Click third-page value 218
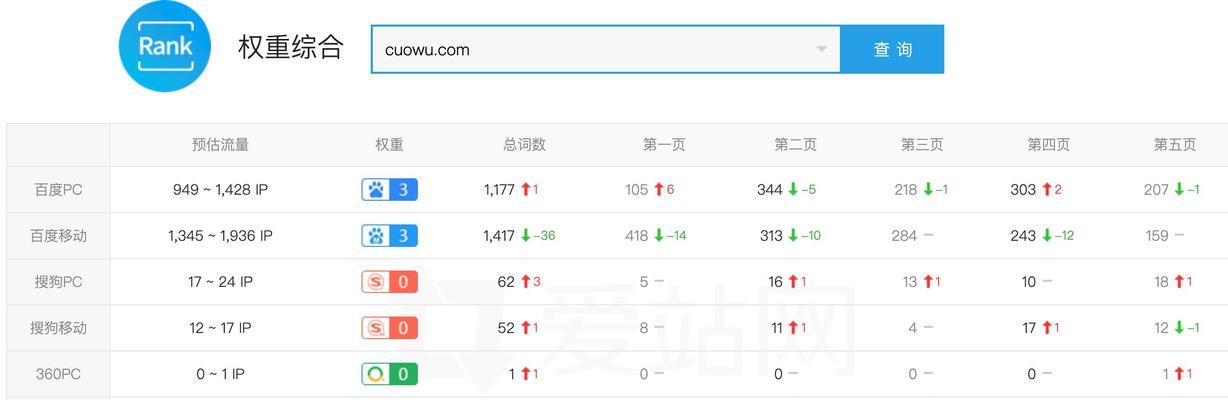Screen dimensions: 1228x400 point(906,190)
